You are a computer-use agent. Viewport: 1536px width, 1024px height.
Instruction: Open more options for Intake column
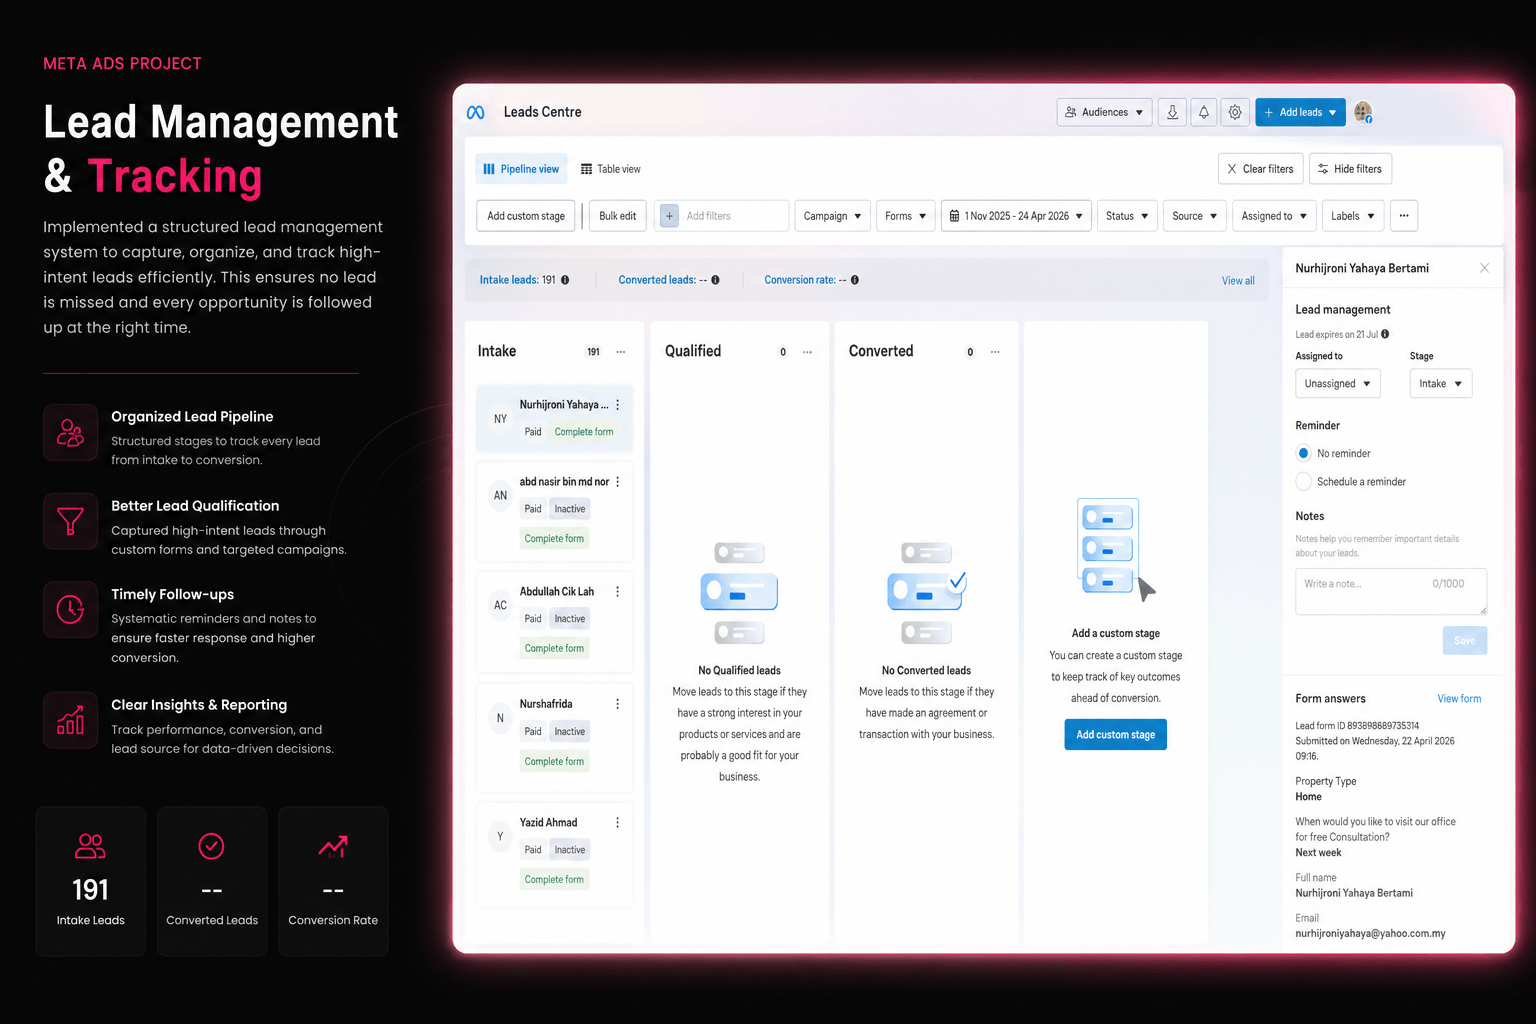[621, 352]
